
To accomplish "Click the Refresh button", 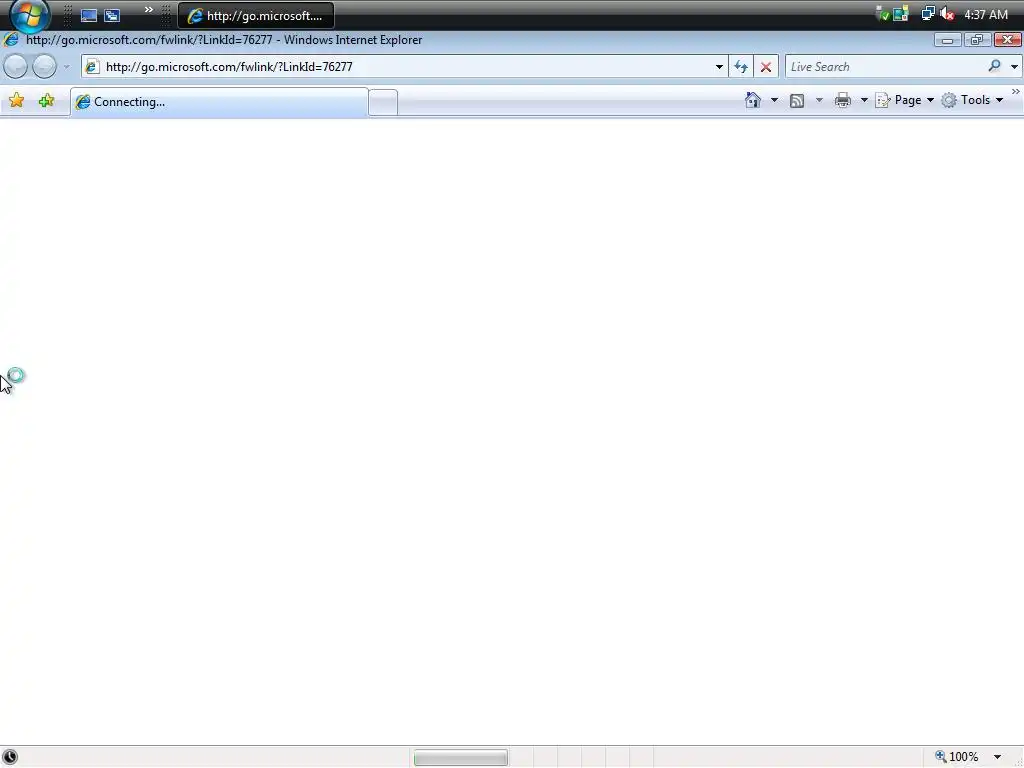I will pos(741,67).
